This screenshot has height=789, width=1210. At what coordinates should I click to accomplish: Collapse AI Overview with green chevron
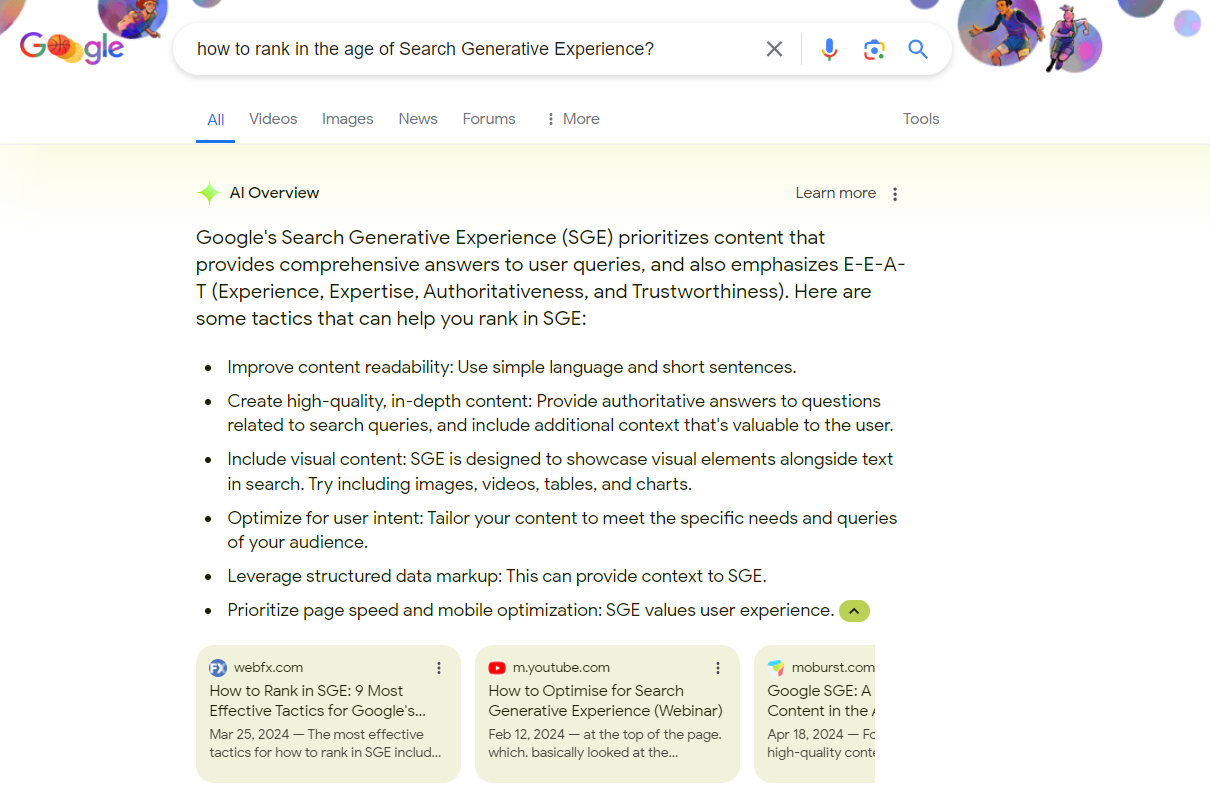pyautogui.click(x=854, y=611)
